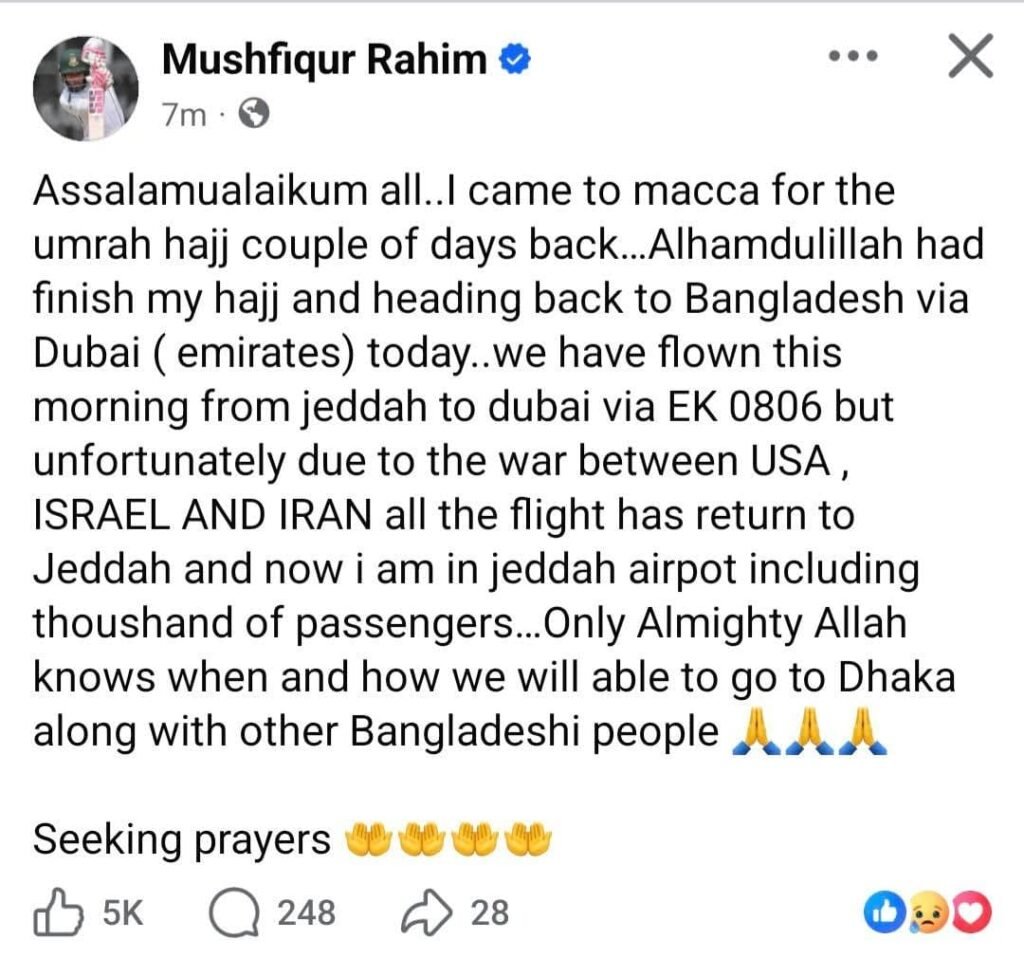
Task: Click the globe Public audience icon
Action: pyautogui.click(x=256, y=116)
